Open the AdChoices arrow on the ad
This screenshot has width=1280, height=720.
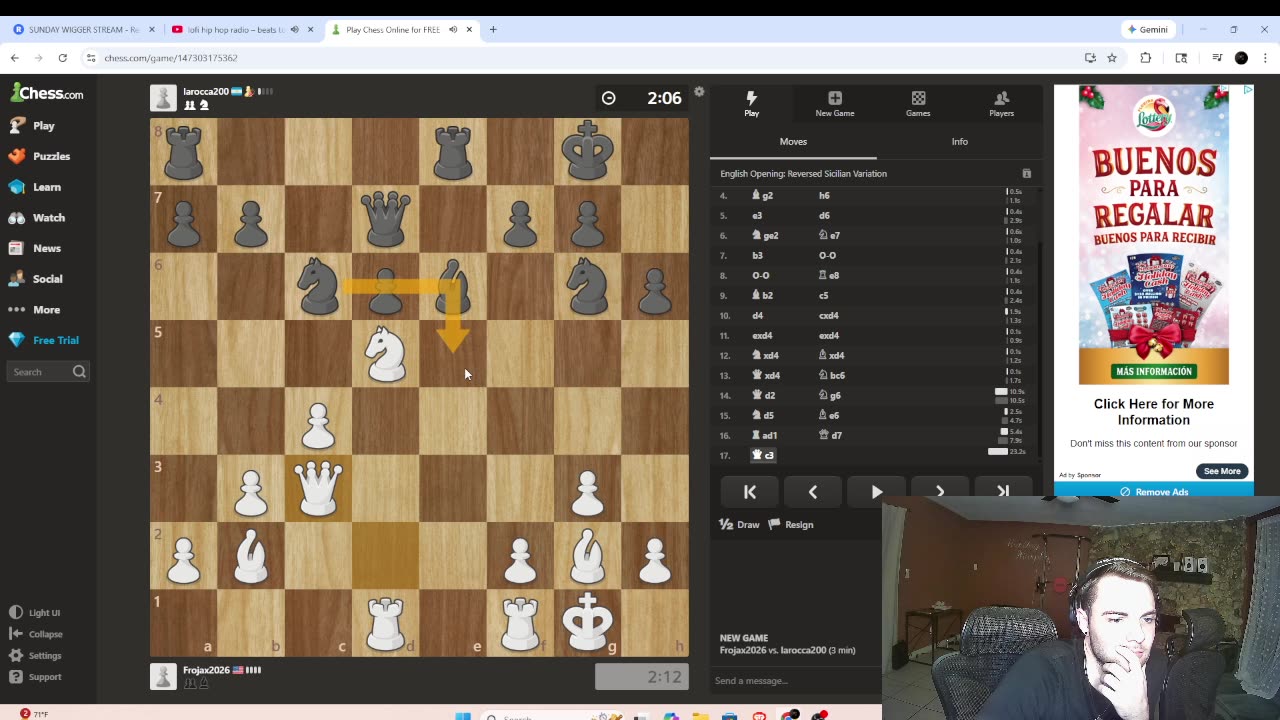coord(1247,90)
